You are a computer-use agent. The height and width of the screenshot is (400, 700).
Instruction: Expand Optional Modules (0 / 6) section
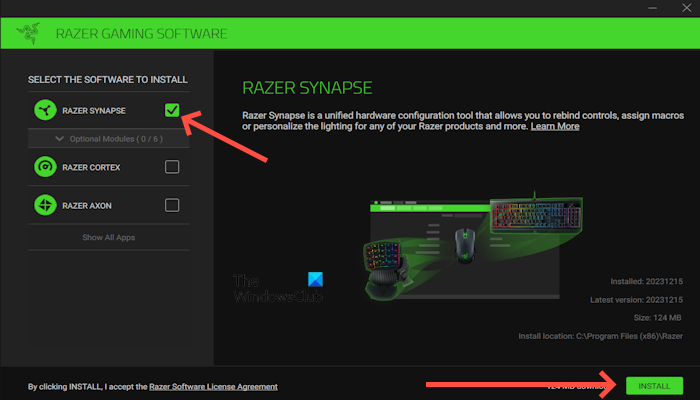pyautogui.click(x=108, y=138)
